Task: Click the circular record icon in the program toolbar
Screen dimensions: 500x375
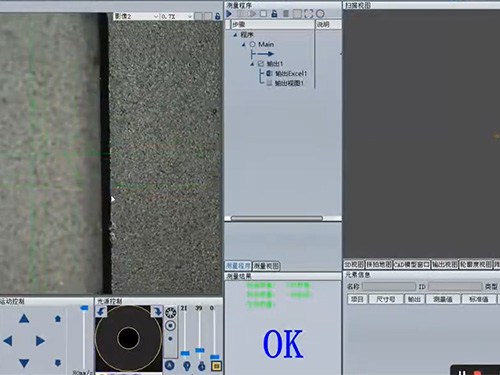Action: (x=320, y=14)
